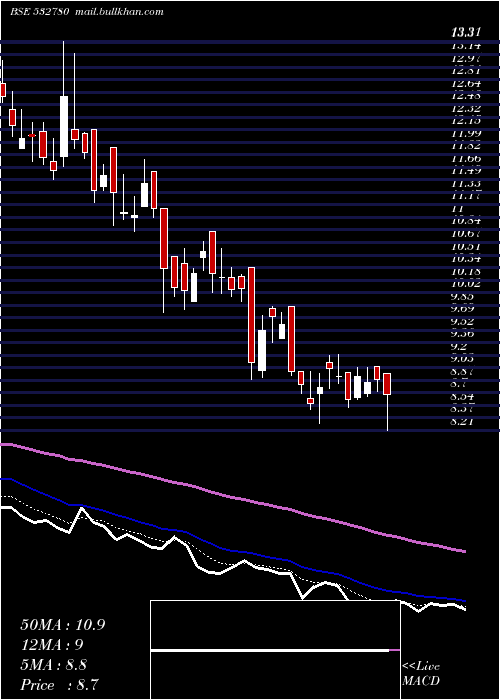Click the price axis label 8.7
This screenshot has height=700, width=500.
click(459, 384)
